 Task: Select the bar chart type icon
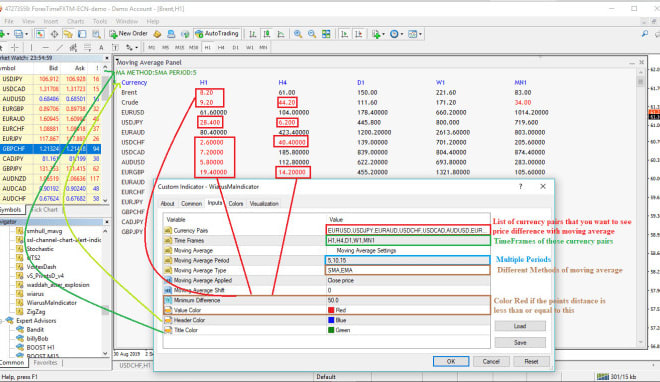[x=252, y=34]
